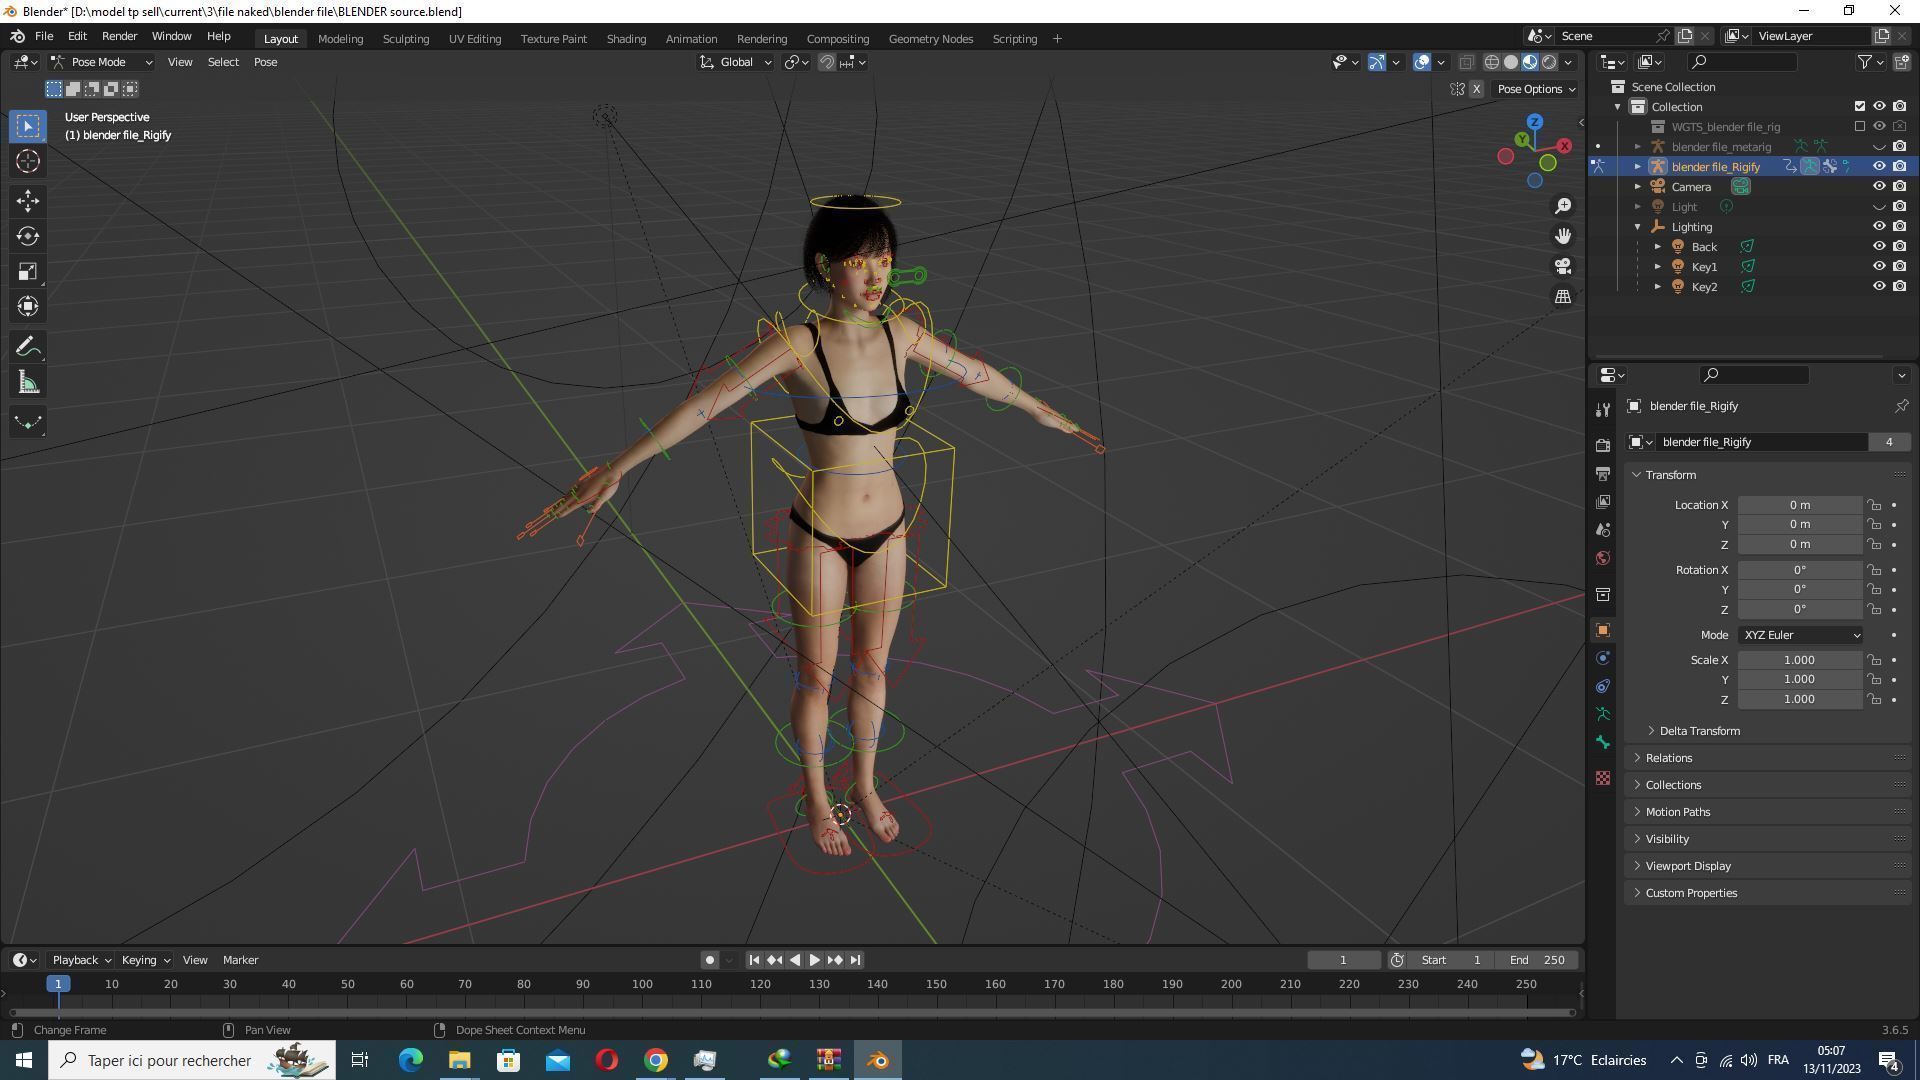Toggle auto keying record button
The width and height of the screenshot is (1920, 1080).
[x=709, y=960]
